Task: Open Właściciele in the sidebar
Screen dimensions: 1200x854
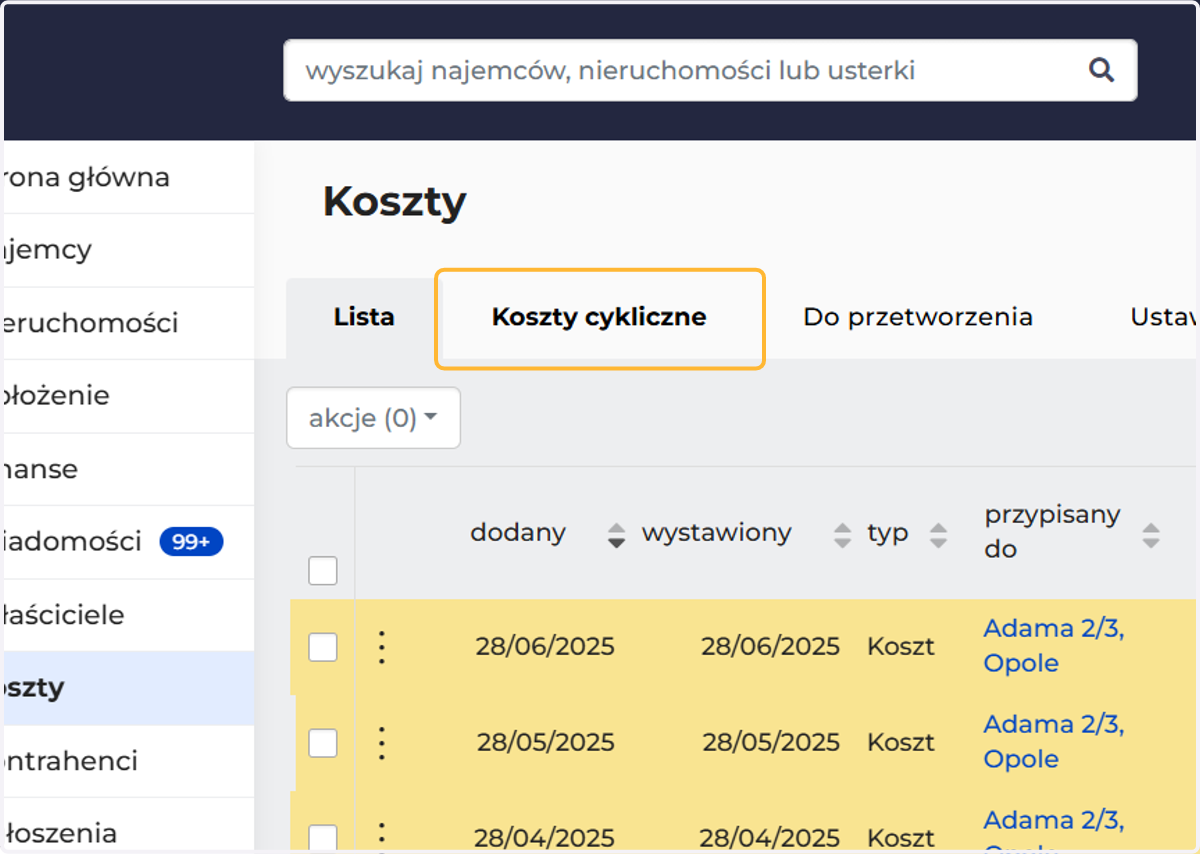Action: 129,614
